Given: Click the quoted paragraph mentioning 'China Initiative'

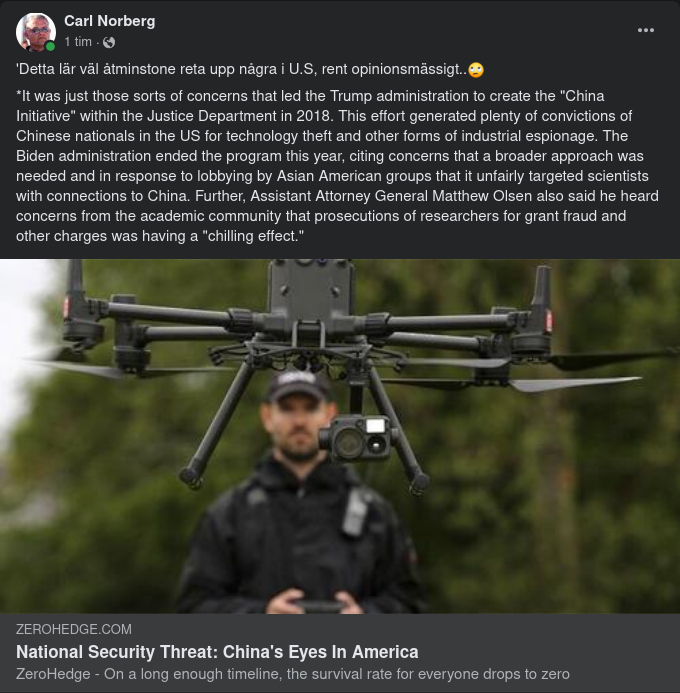Looking at the screenshot, I should (x=337, y=166).
